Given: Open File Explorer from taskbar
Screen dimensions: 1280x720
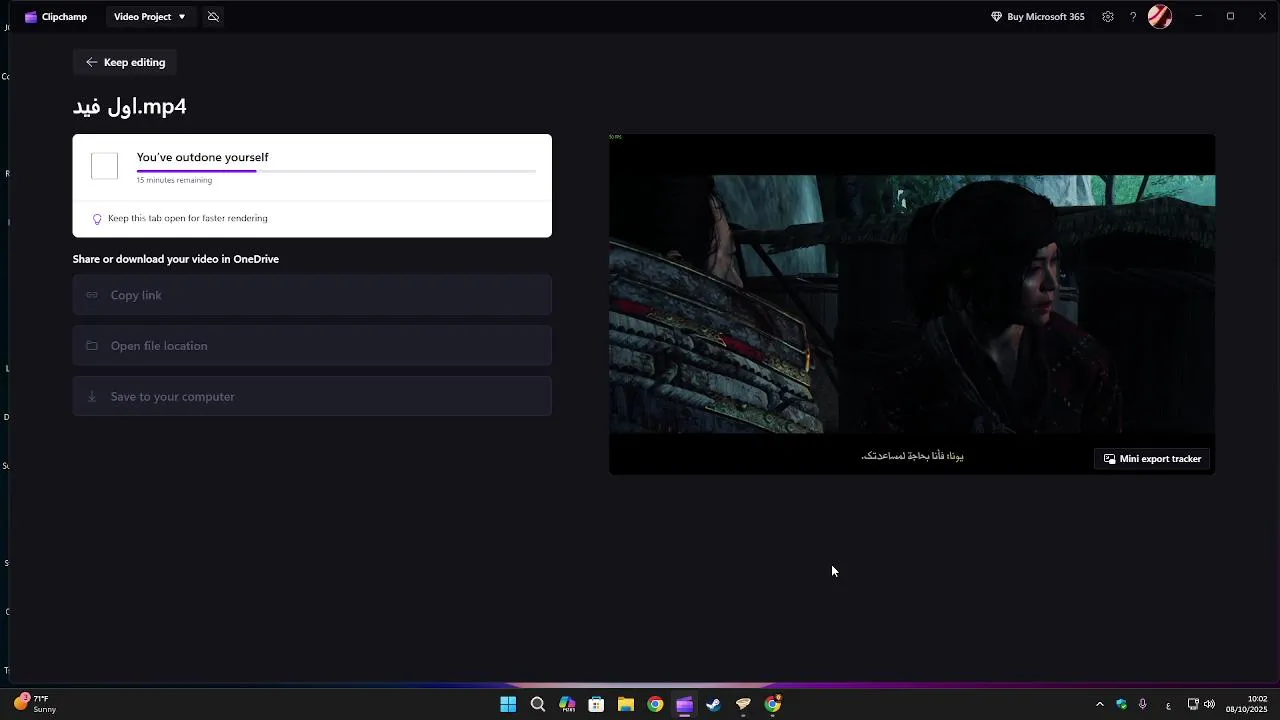Looking at the screenshot, I should (x=626, y=704).
